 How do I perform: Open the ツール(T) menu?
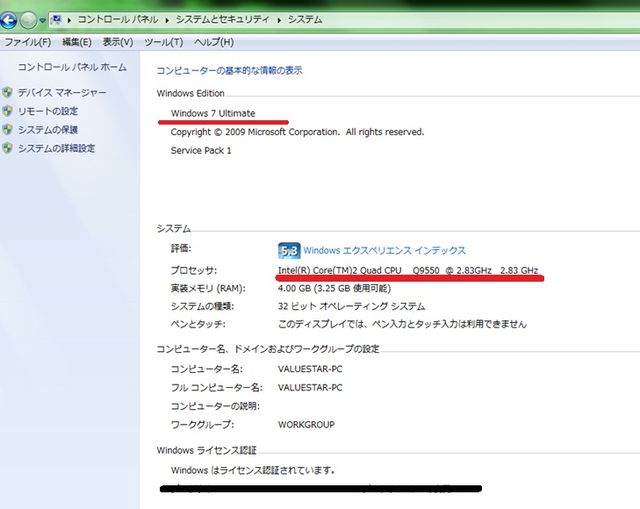click(163, 42)
